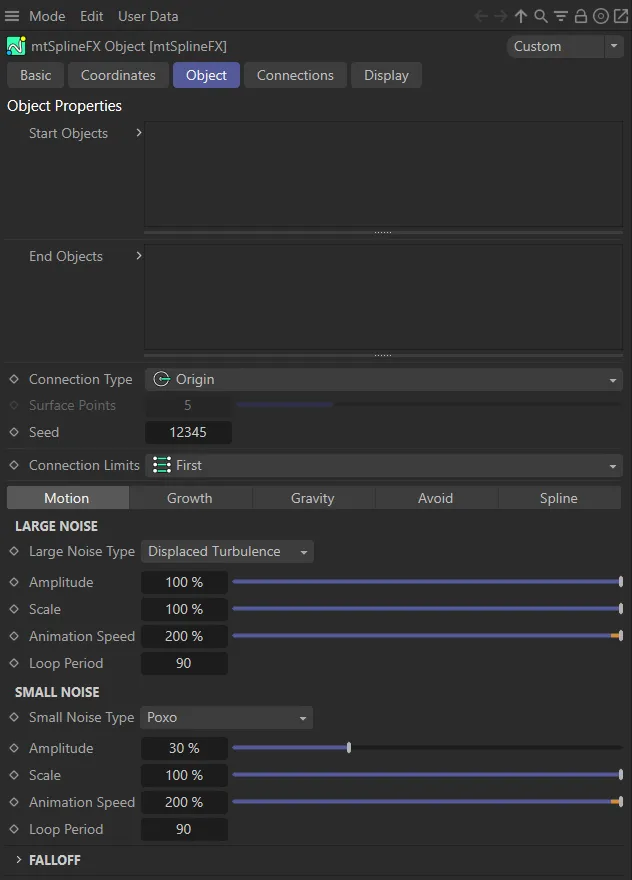The width and height of the screenshot is (632, 880).
Task: Select the Growth settings page
Action: coord(190,497)
